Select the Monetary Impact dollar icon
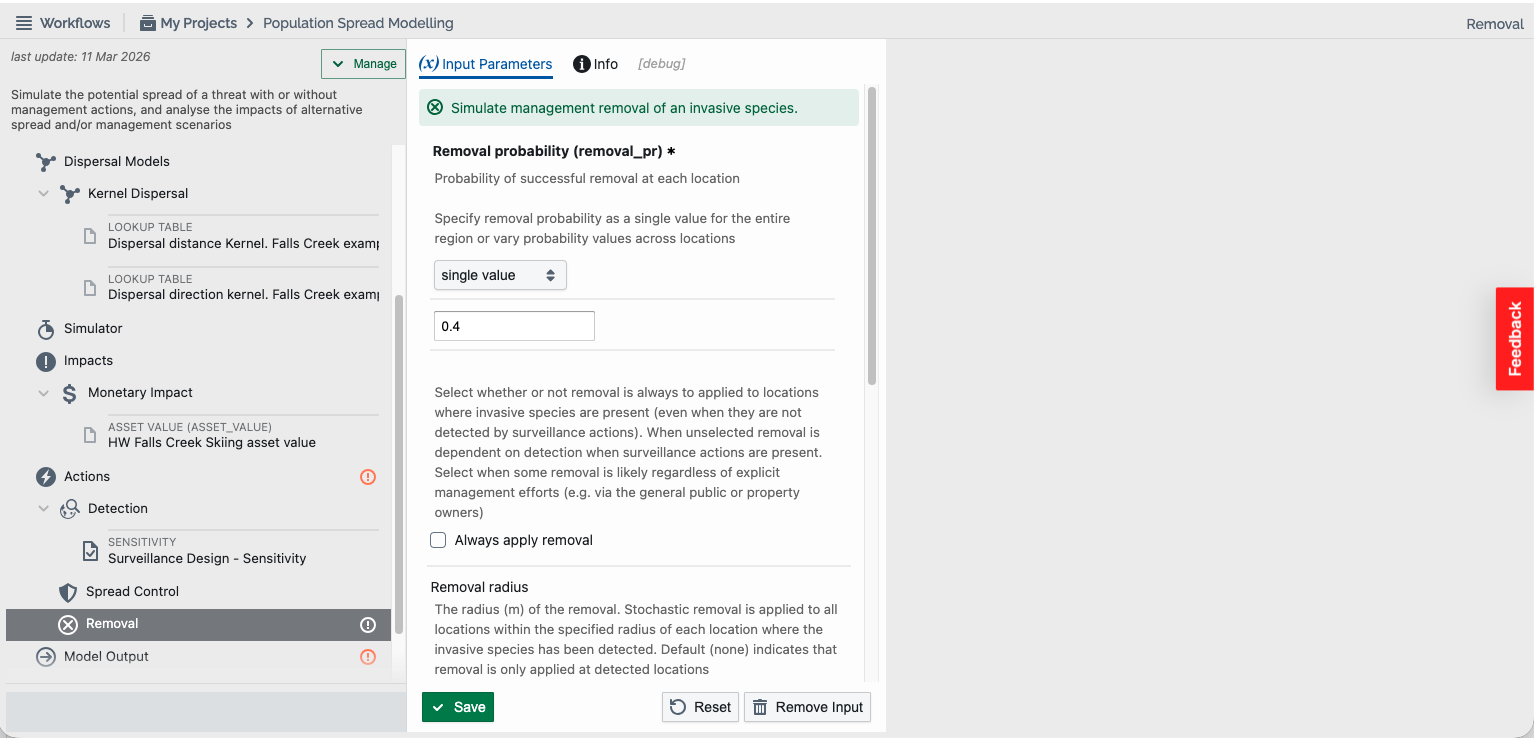Screen dimensions: 1534x738 click(69, 393)
